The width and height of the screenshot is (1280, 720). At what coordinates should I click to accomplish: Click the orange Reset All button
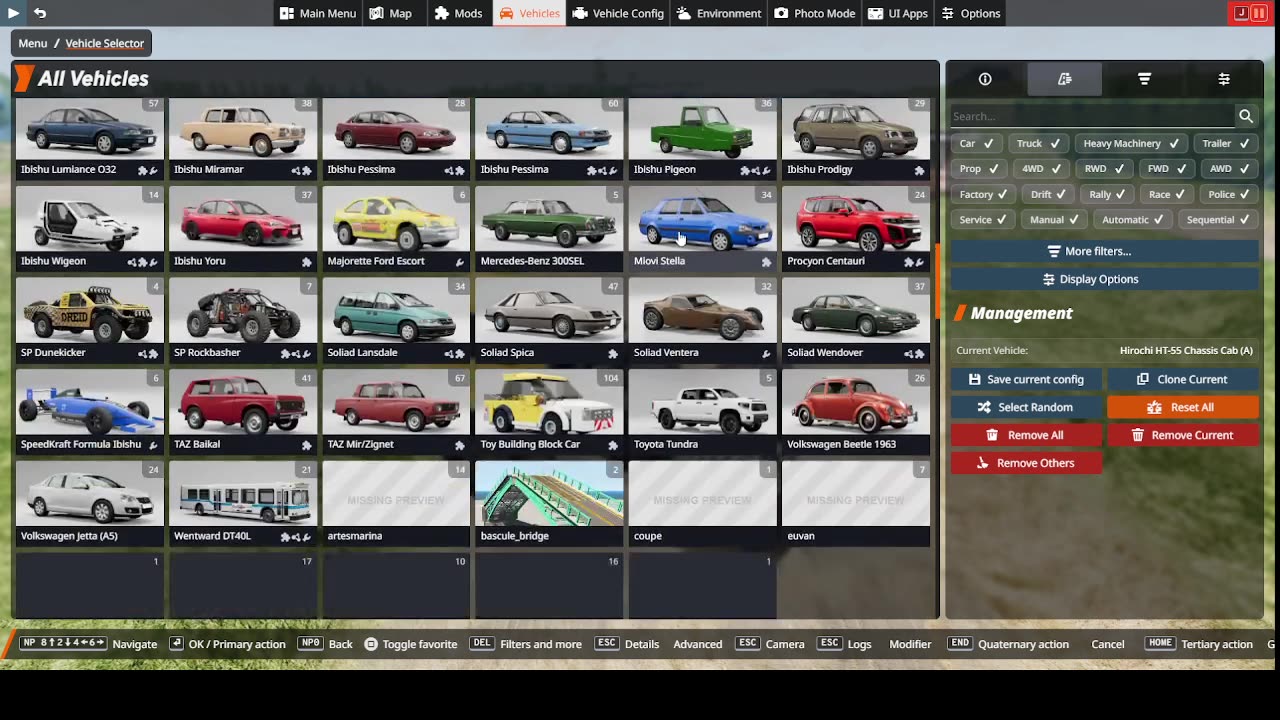tap(1182, 407)
